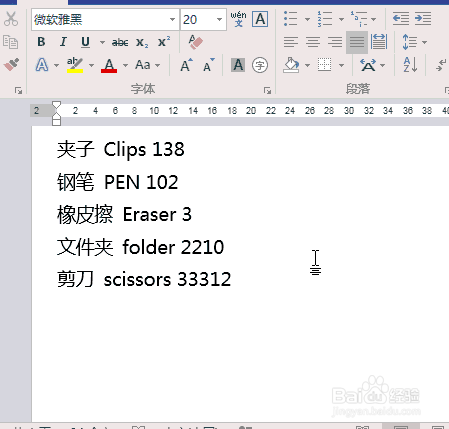Open font color dropdown arrow
Image resolution: width=449 pixels, height=429 pixels.
pyautogui.click(x=125, y=65)
